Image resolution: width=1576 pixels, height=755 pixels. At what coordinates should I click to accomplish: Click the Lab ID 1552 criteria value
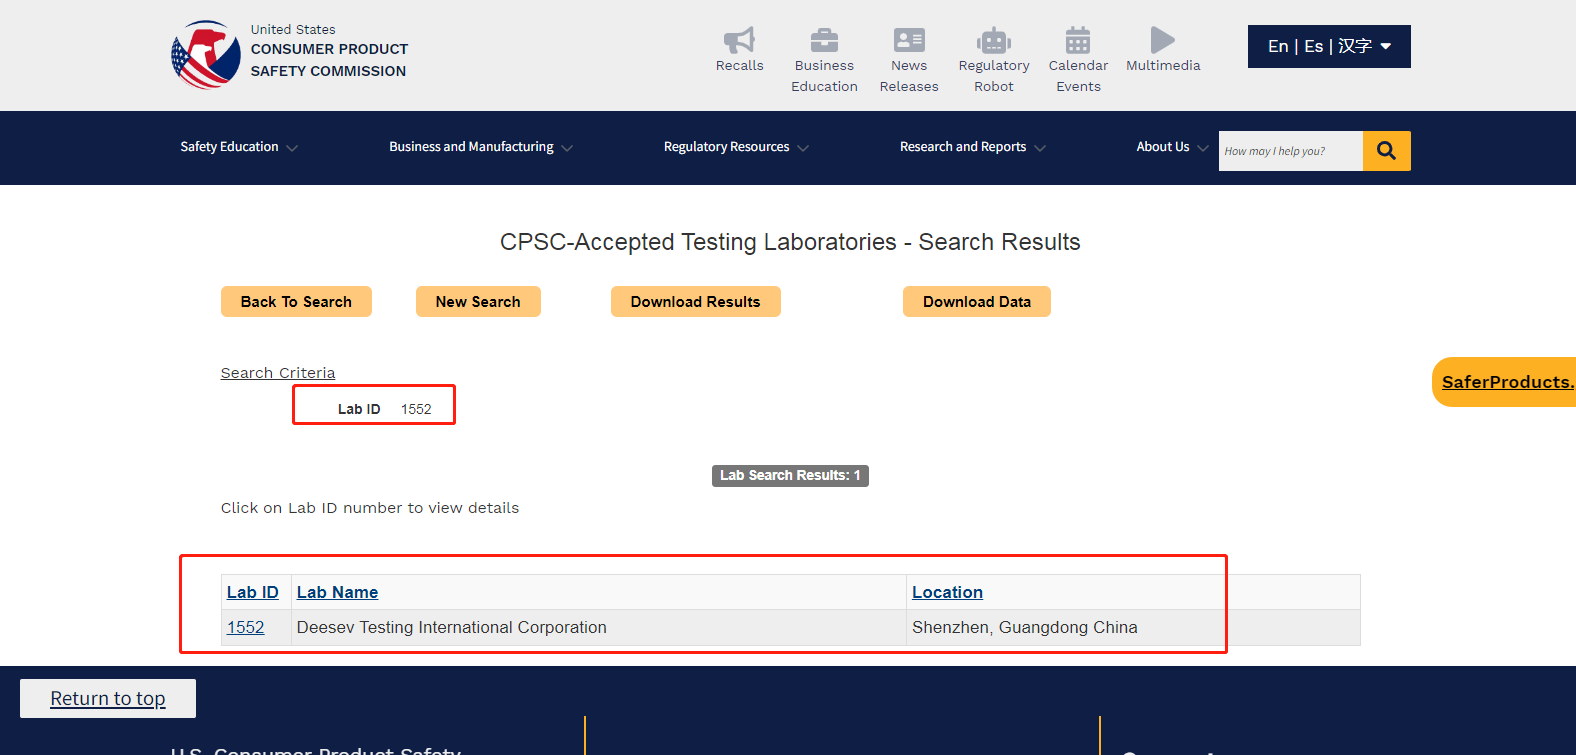(416, 409)
